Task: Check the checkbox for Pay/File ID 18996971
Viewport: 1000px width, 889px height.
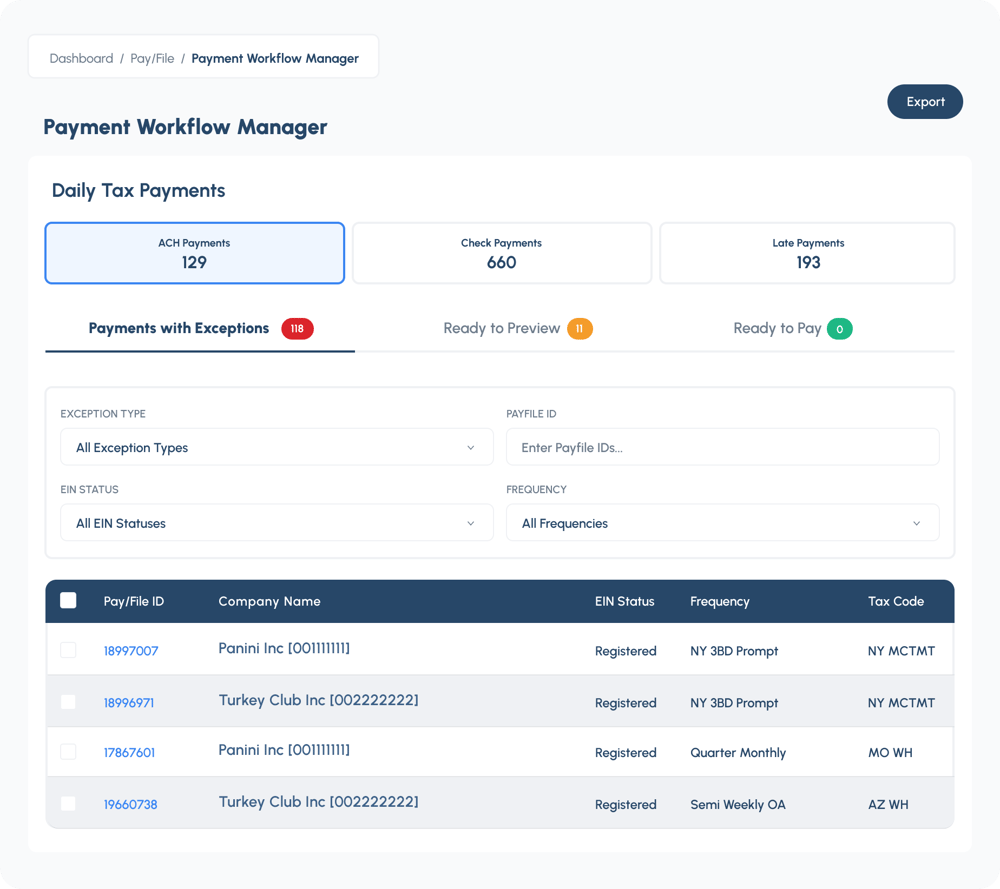Action: pos(68,702)
